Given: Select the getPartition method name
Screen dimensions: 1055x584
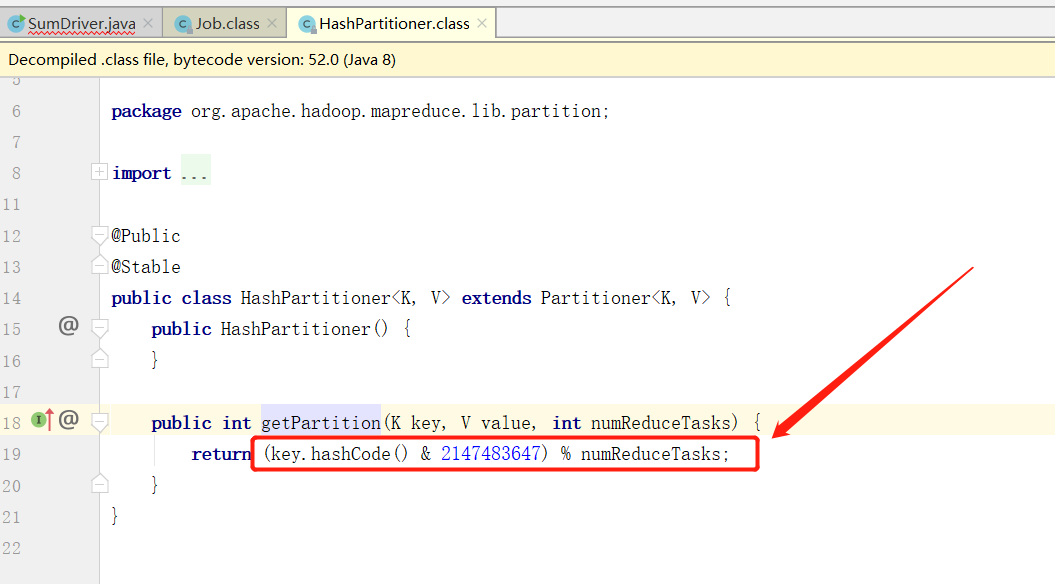Looking at the screenshot, I should tap(320, 422).
